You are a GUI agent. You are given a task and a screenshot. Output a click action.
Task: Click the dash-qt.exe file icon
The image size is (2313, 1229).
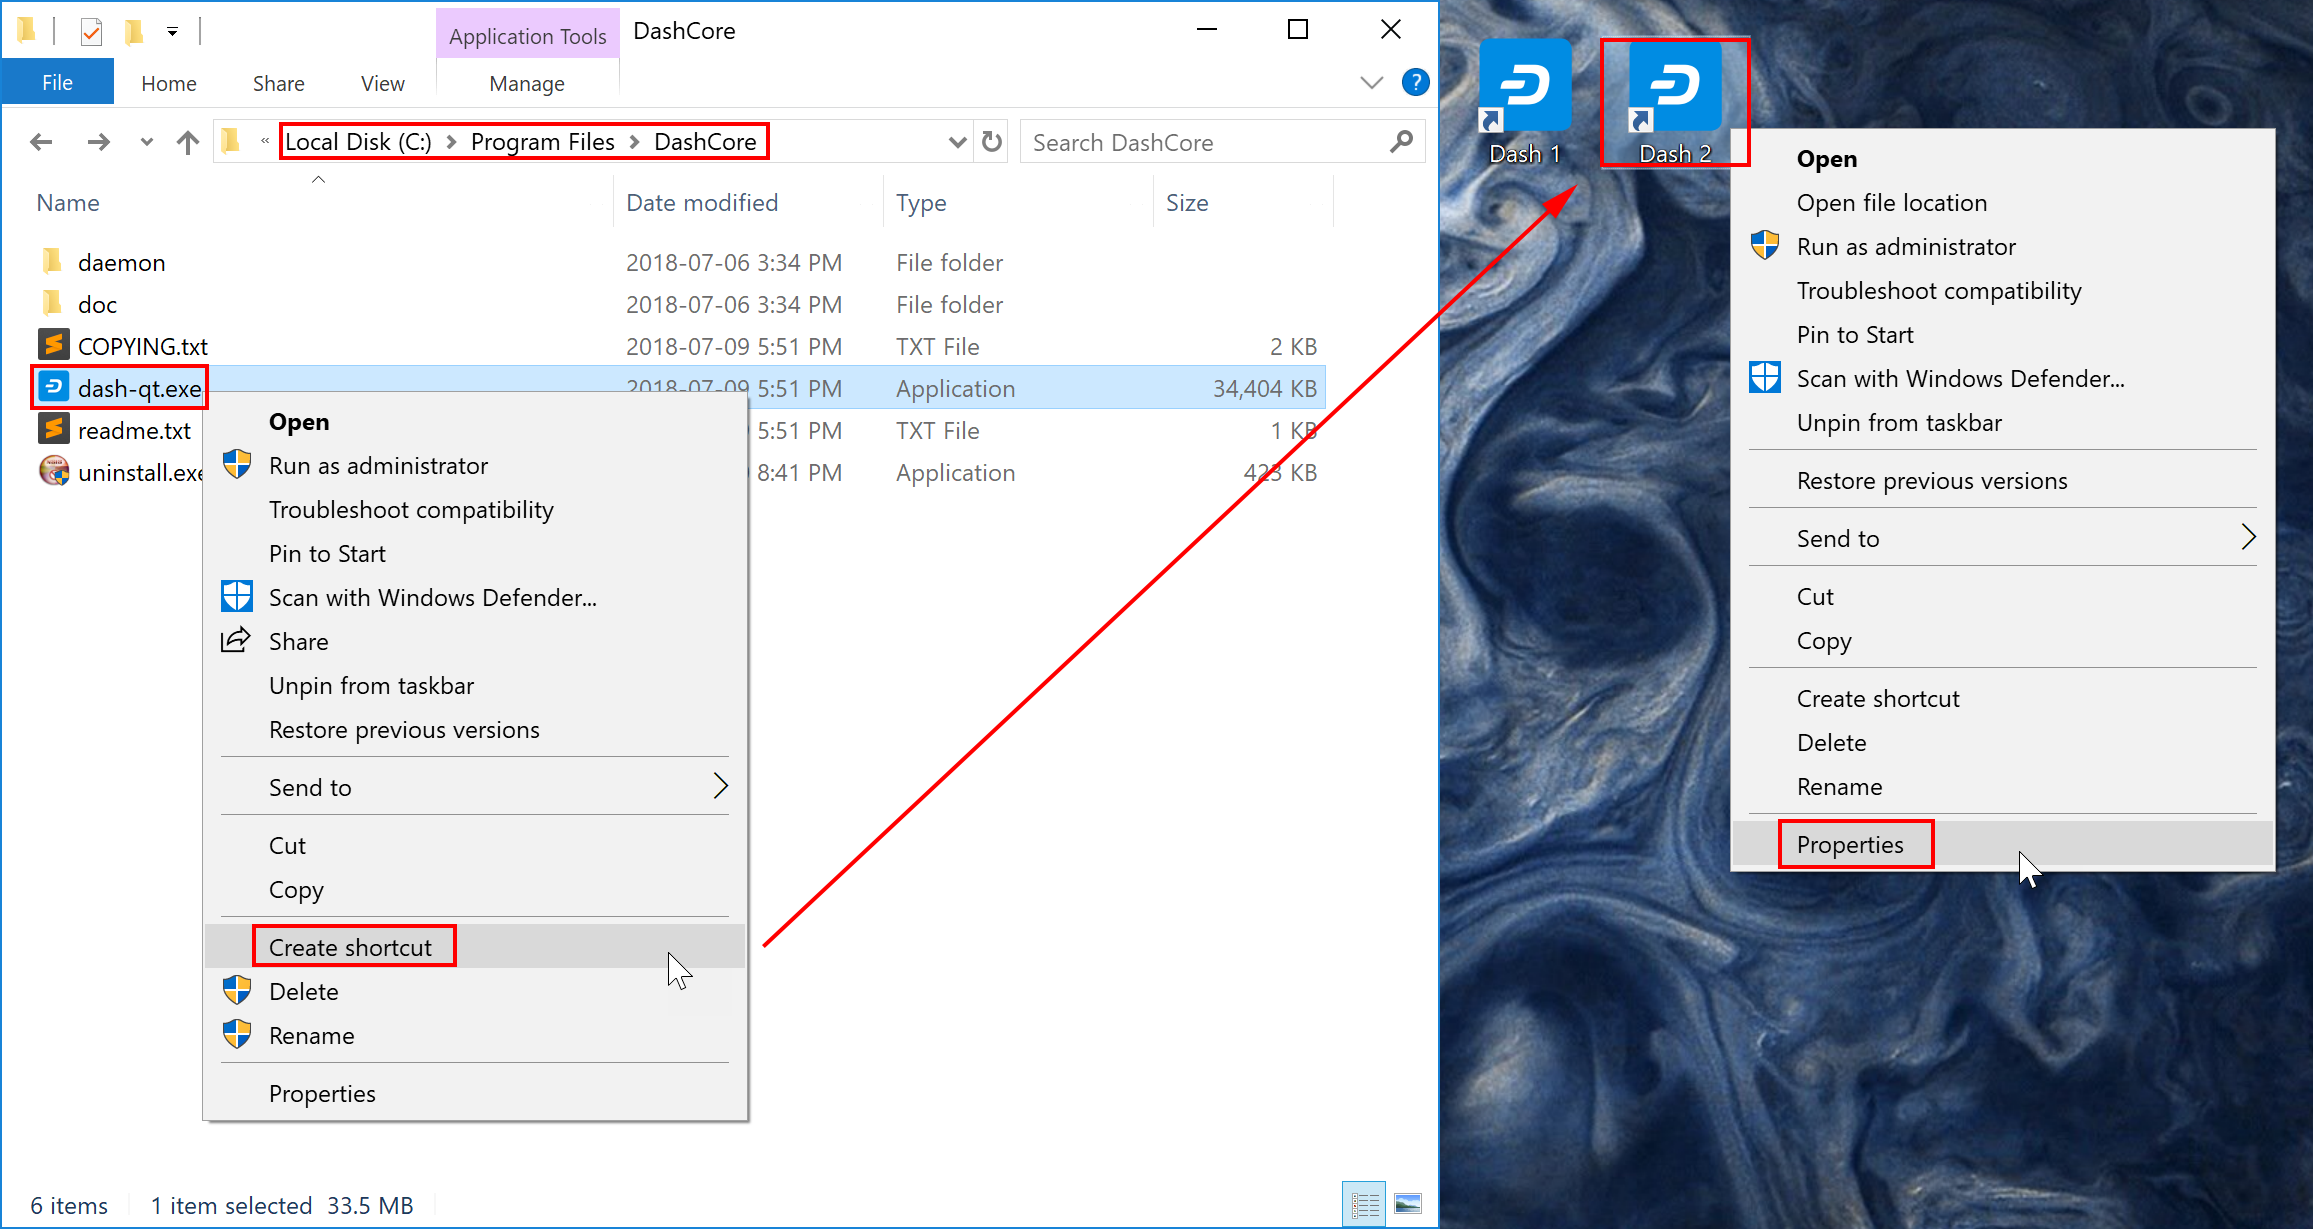pos(54,388)
